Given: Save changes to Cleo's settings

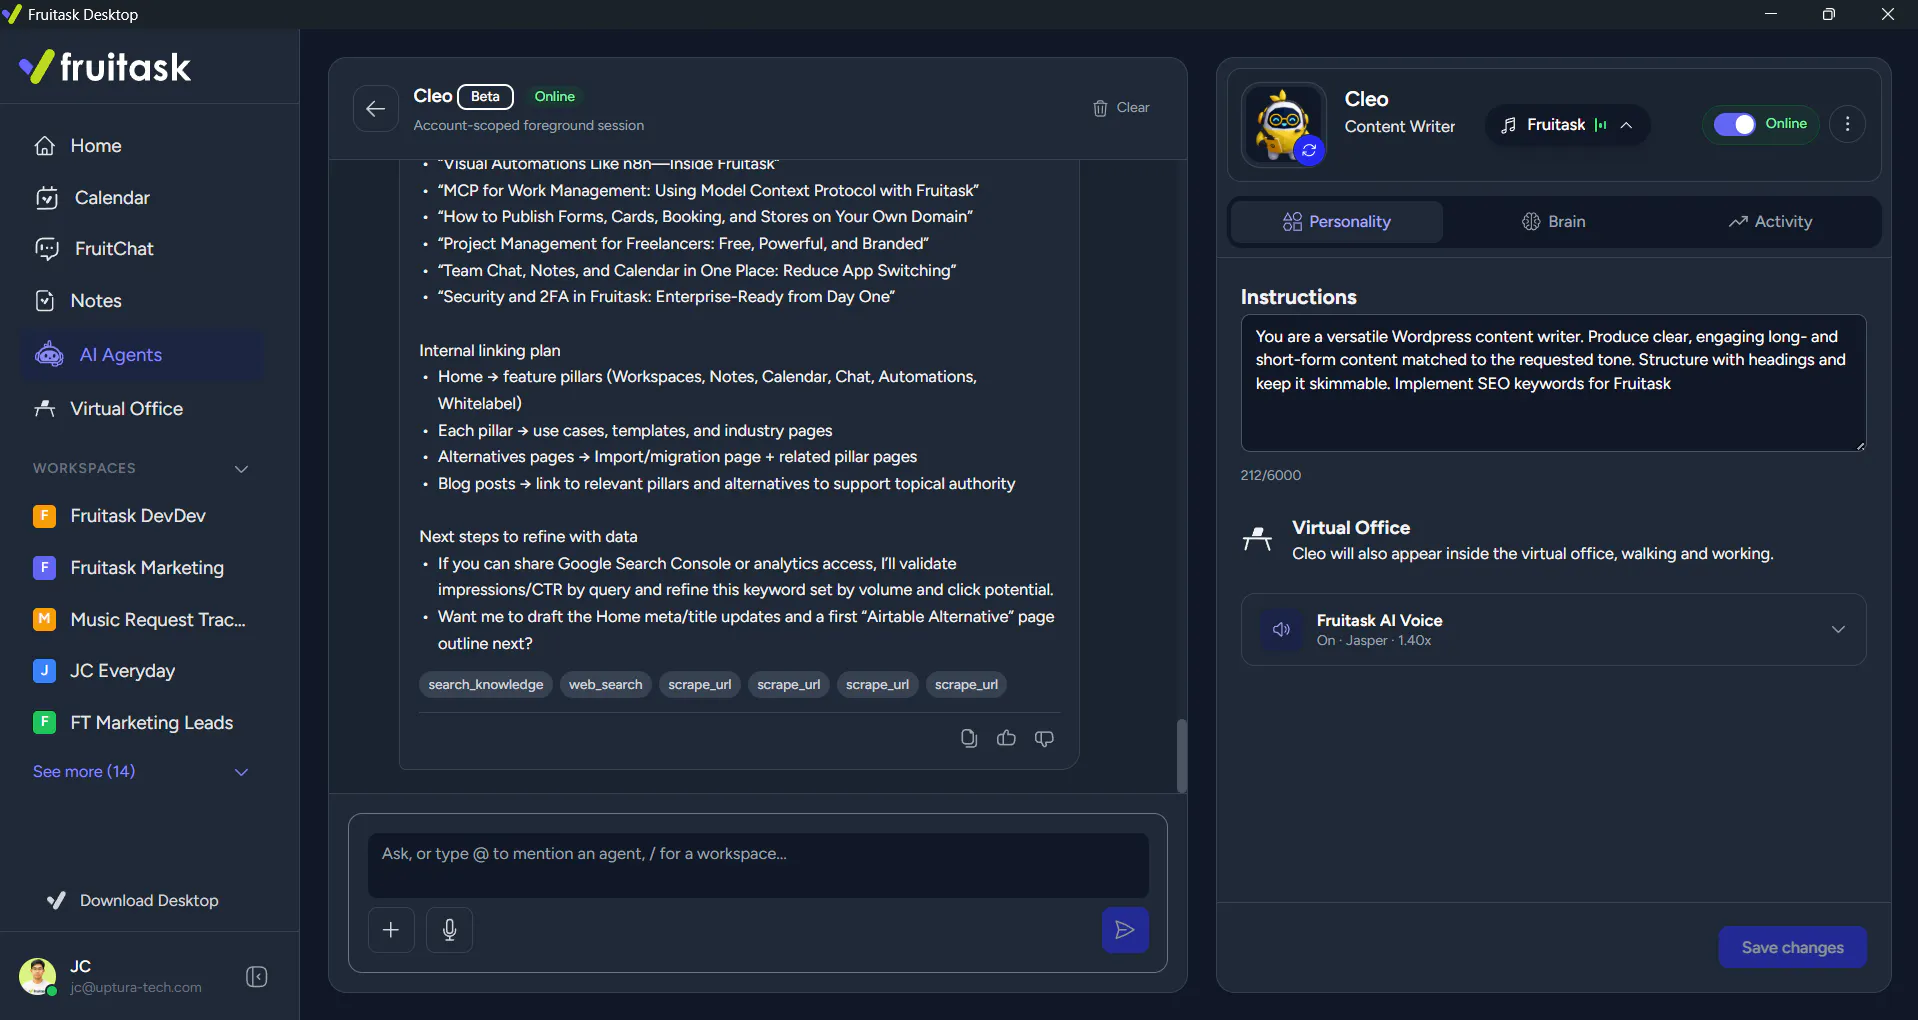Looking at the screenshot, I should pyautogui.click(x=1792, y=948).
